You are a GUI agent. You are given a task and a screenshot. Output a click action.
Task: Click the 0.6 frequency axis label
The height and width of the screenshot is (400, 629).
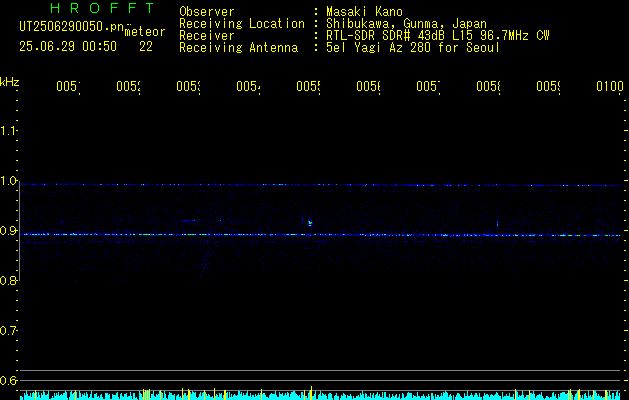[x=8, y=380]
